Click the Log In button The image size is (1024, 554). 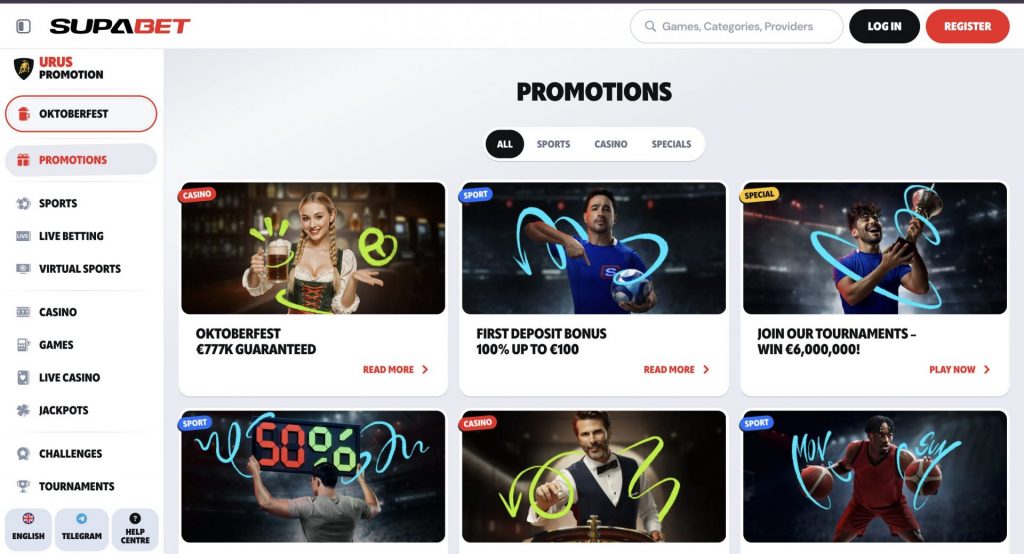click(x=884, y=26)
